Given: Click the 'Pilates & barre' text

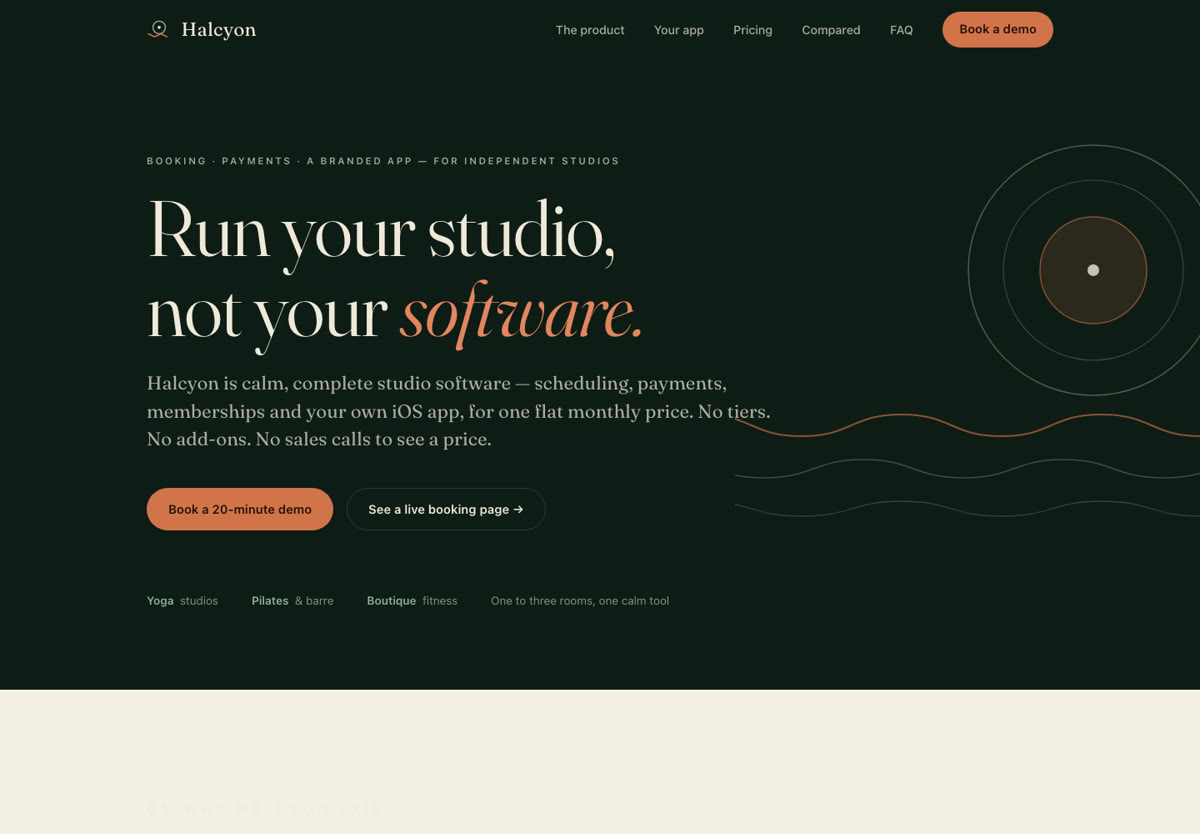Looking at the screenshot, I should tap(293, 601).
